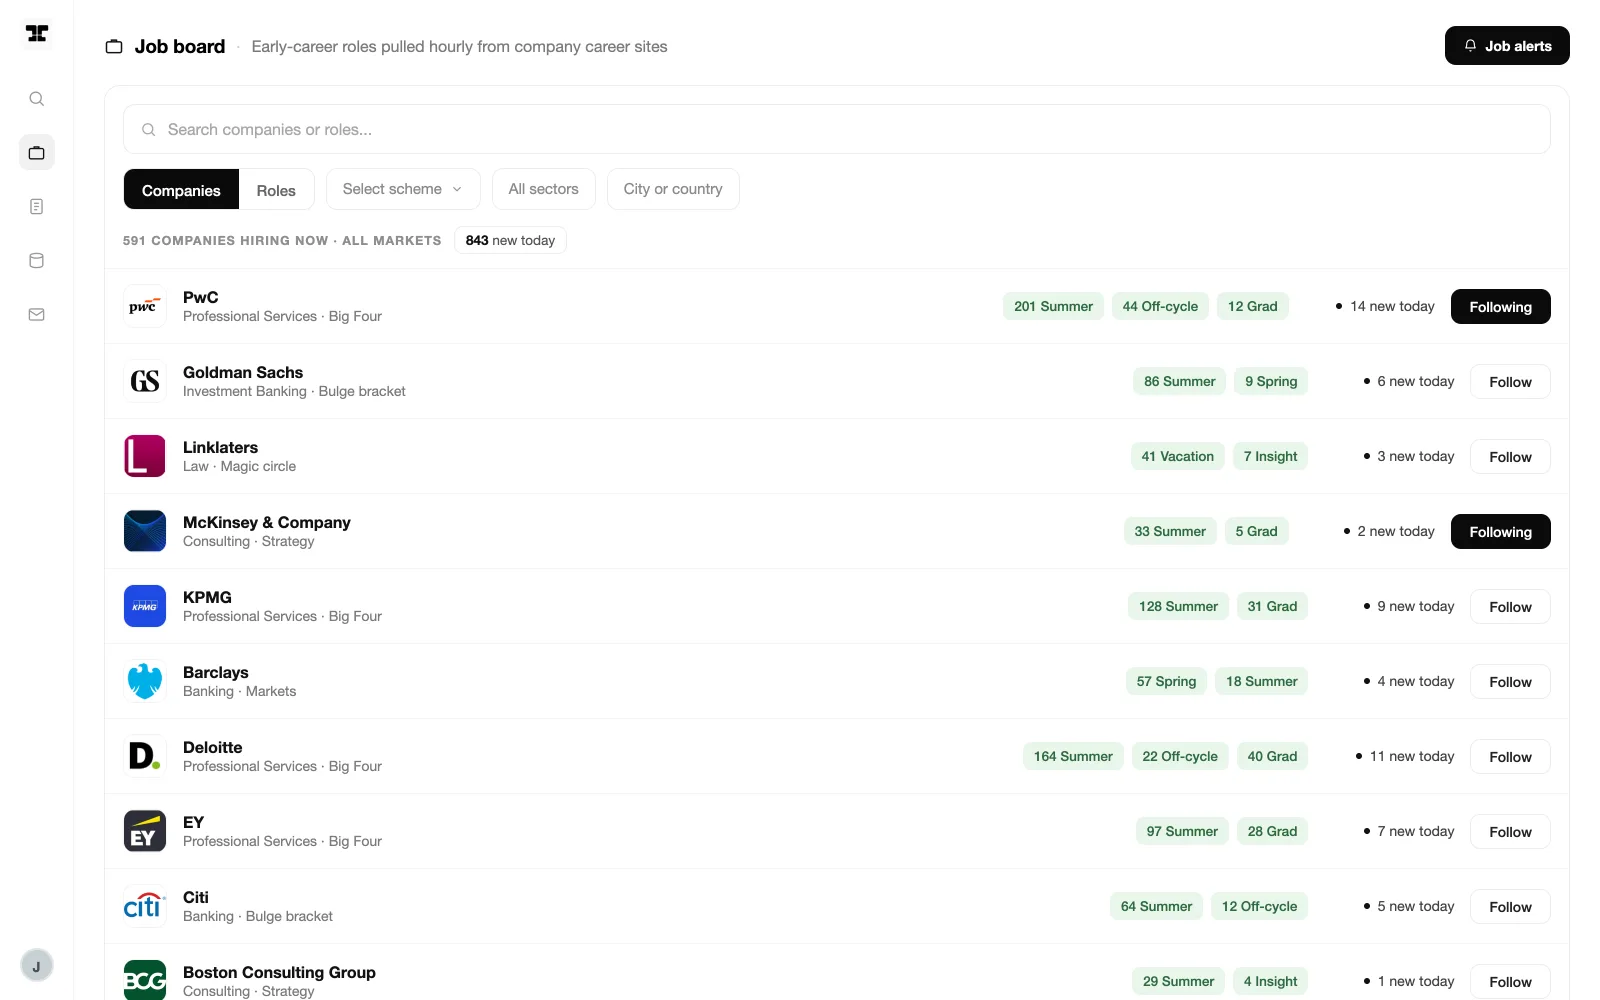Select McKinsey 5 Grad tag
The image size is (1600, 1000).
point(1256,531)
